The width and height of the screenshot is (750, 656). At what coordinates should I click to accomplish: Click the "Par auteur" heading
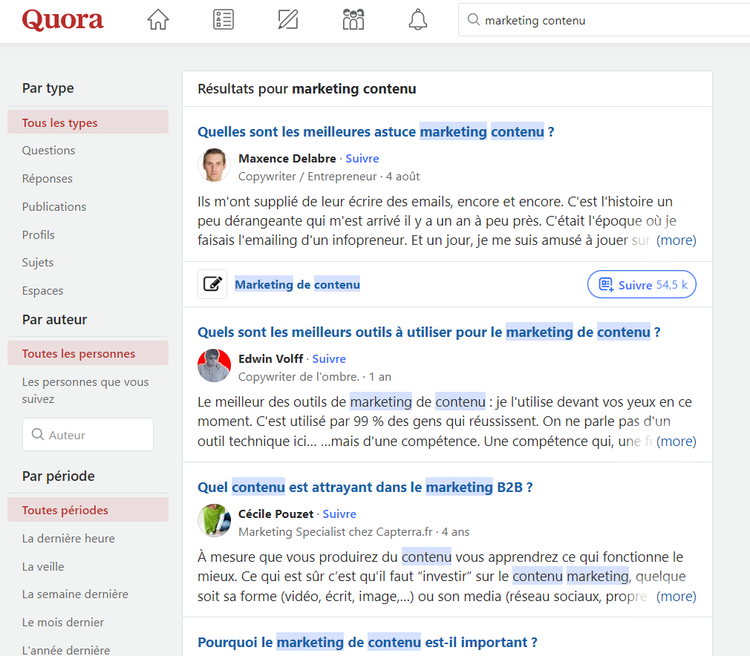55,320
